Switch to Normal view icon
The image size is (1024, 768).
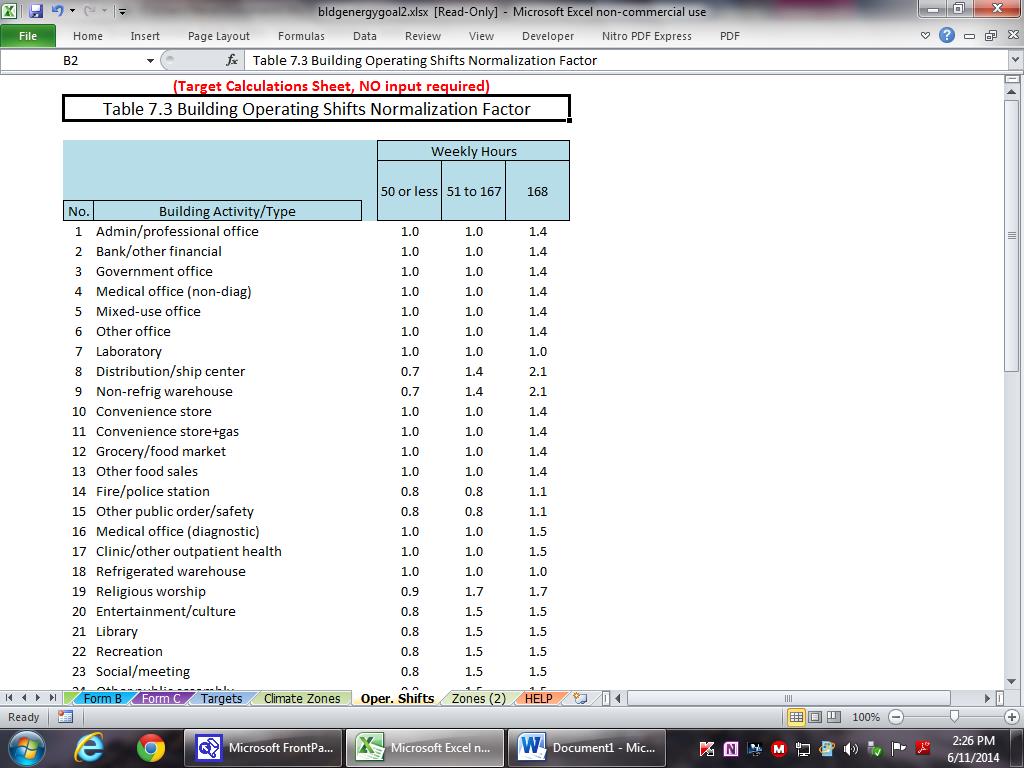[796, 717]
